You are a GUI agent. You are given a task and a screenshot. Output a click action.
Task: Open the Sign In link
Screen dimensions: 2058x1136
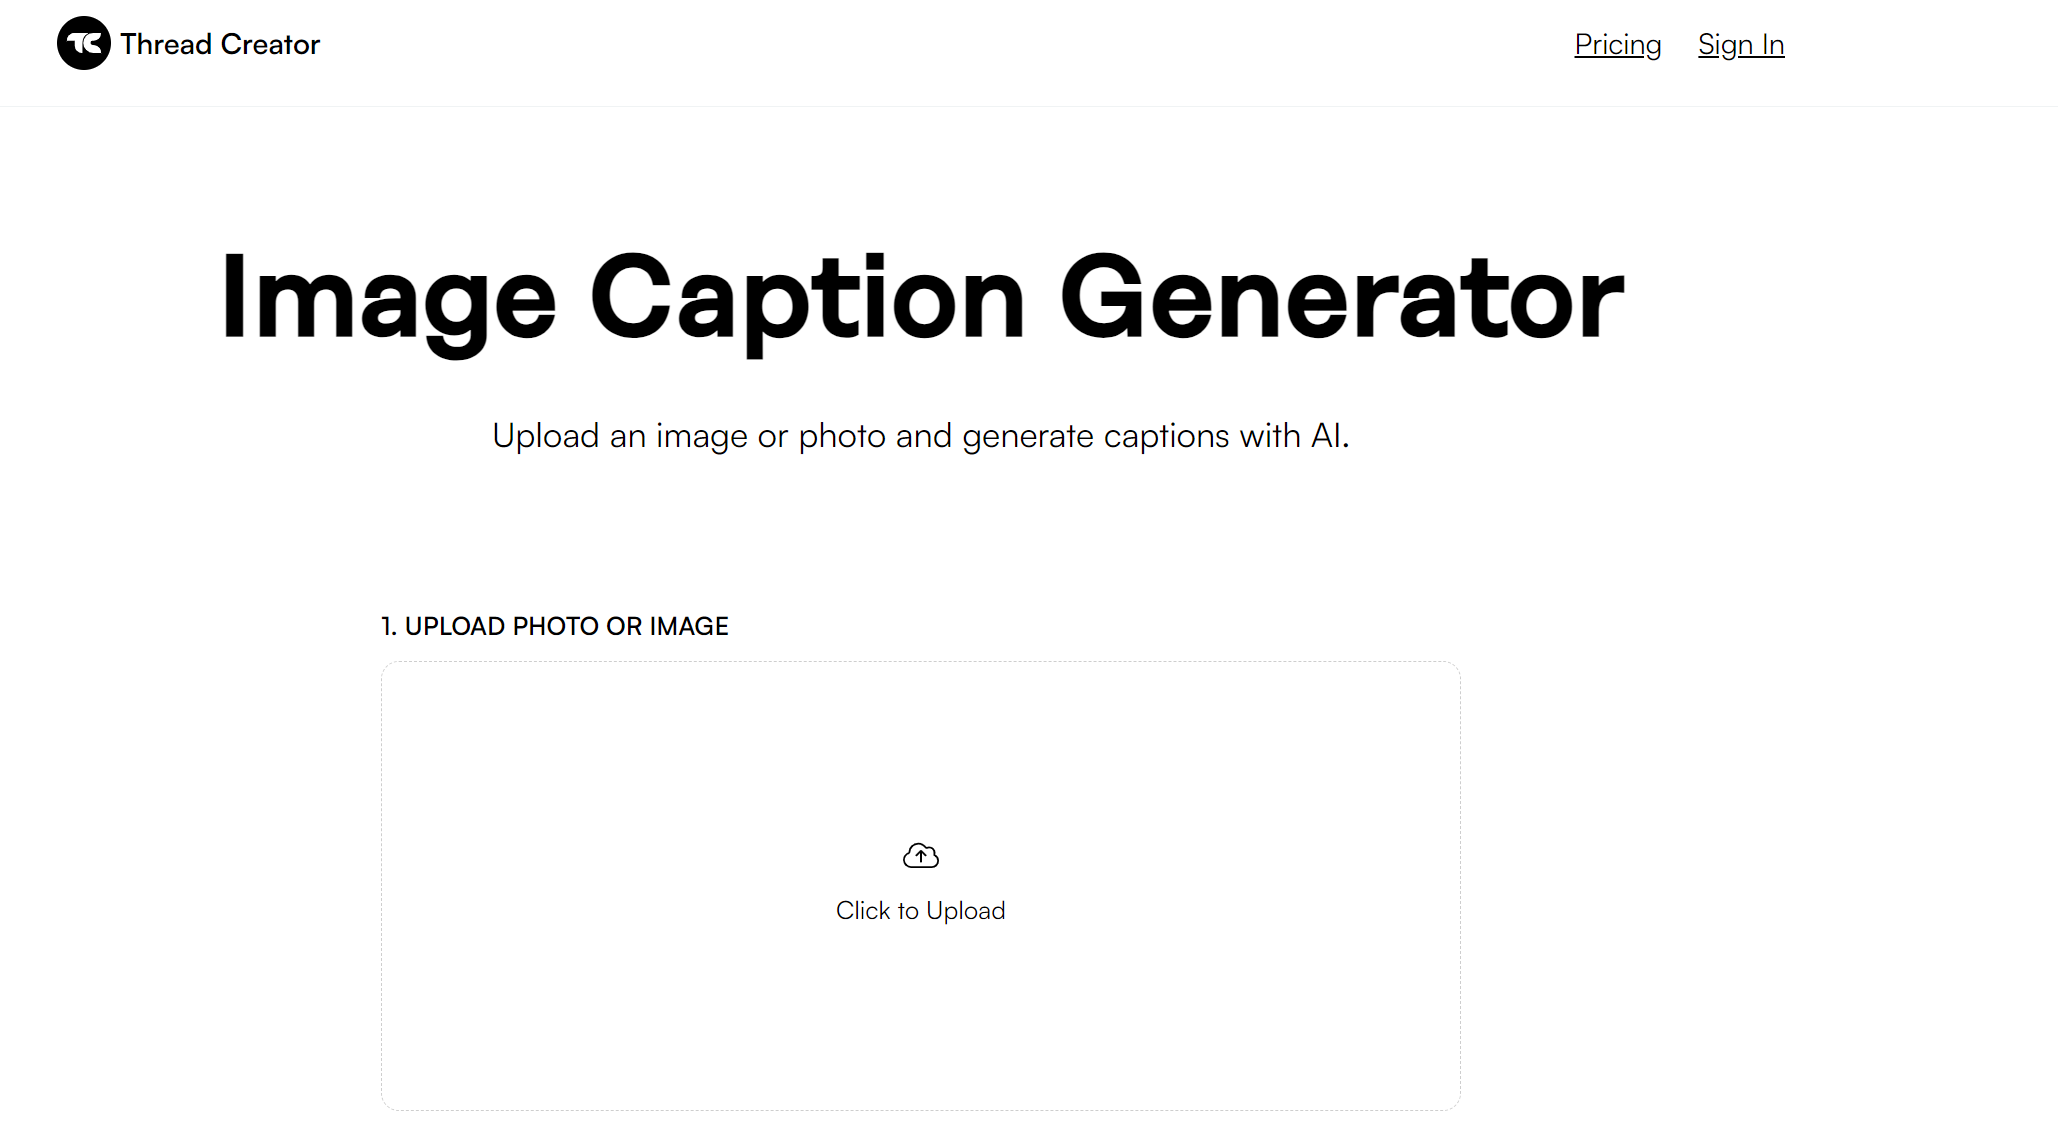click(1740, 45)
